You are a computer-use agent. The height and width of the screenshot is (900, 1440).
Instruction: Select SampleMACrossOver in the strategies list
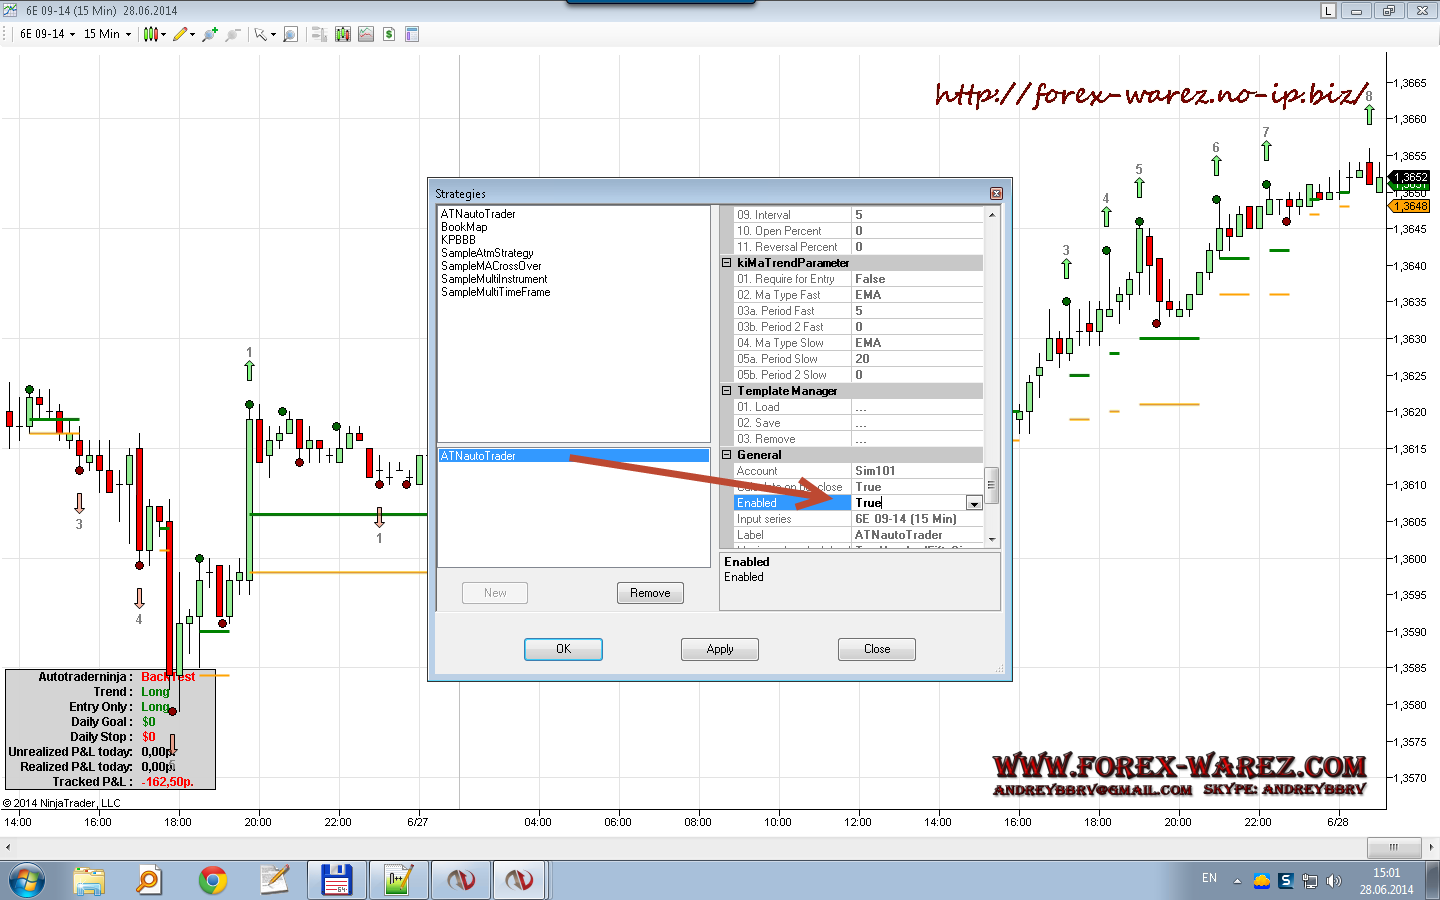point(491,266)
